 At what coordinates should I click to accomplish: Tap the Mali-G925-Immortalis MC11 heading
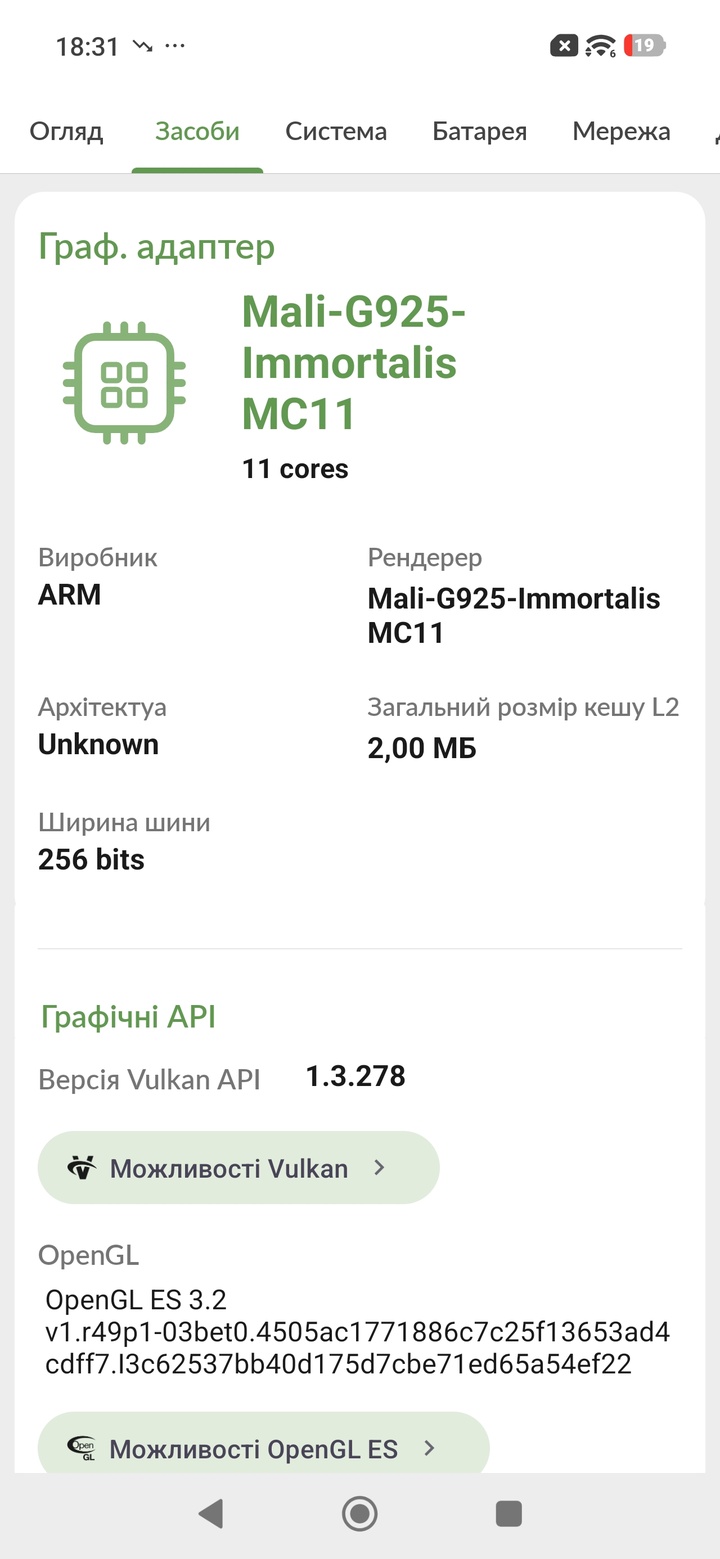coord(354,362)
